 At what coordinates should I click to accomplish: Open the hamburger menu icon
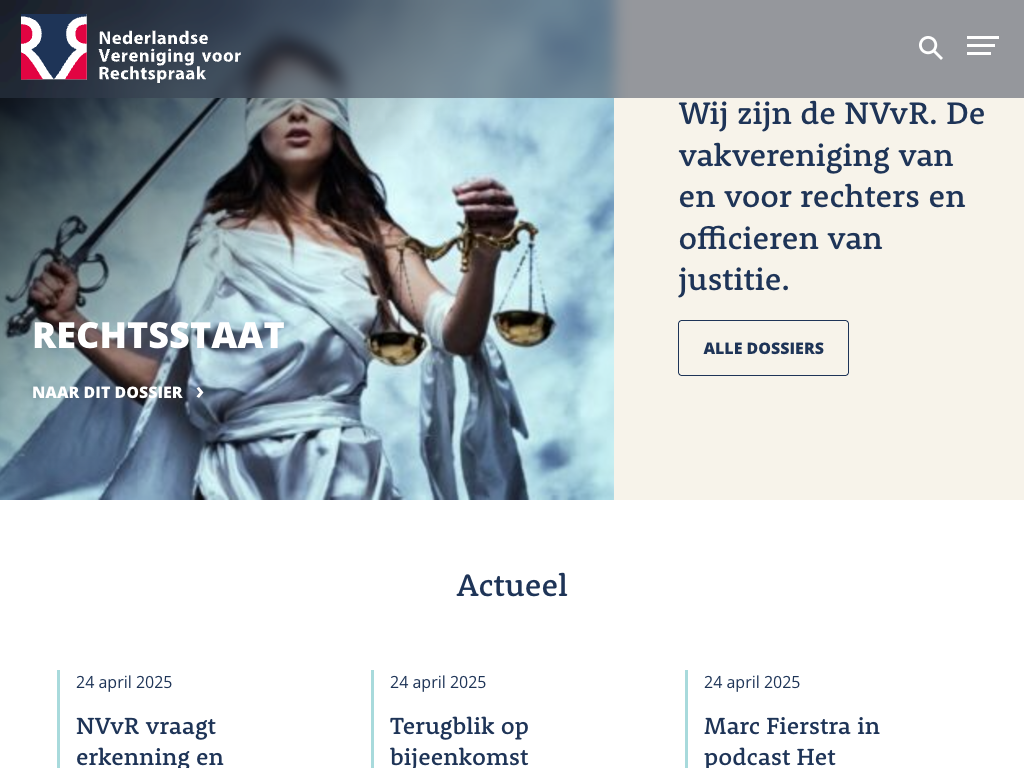coord(983,46)
